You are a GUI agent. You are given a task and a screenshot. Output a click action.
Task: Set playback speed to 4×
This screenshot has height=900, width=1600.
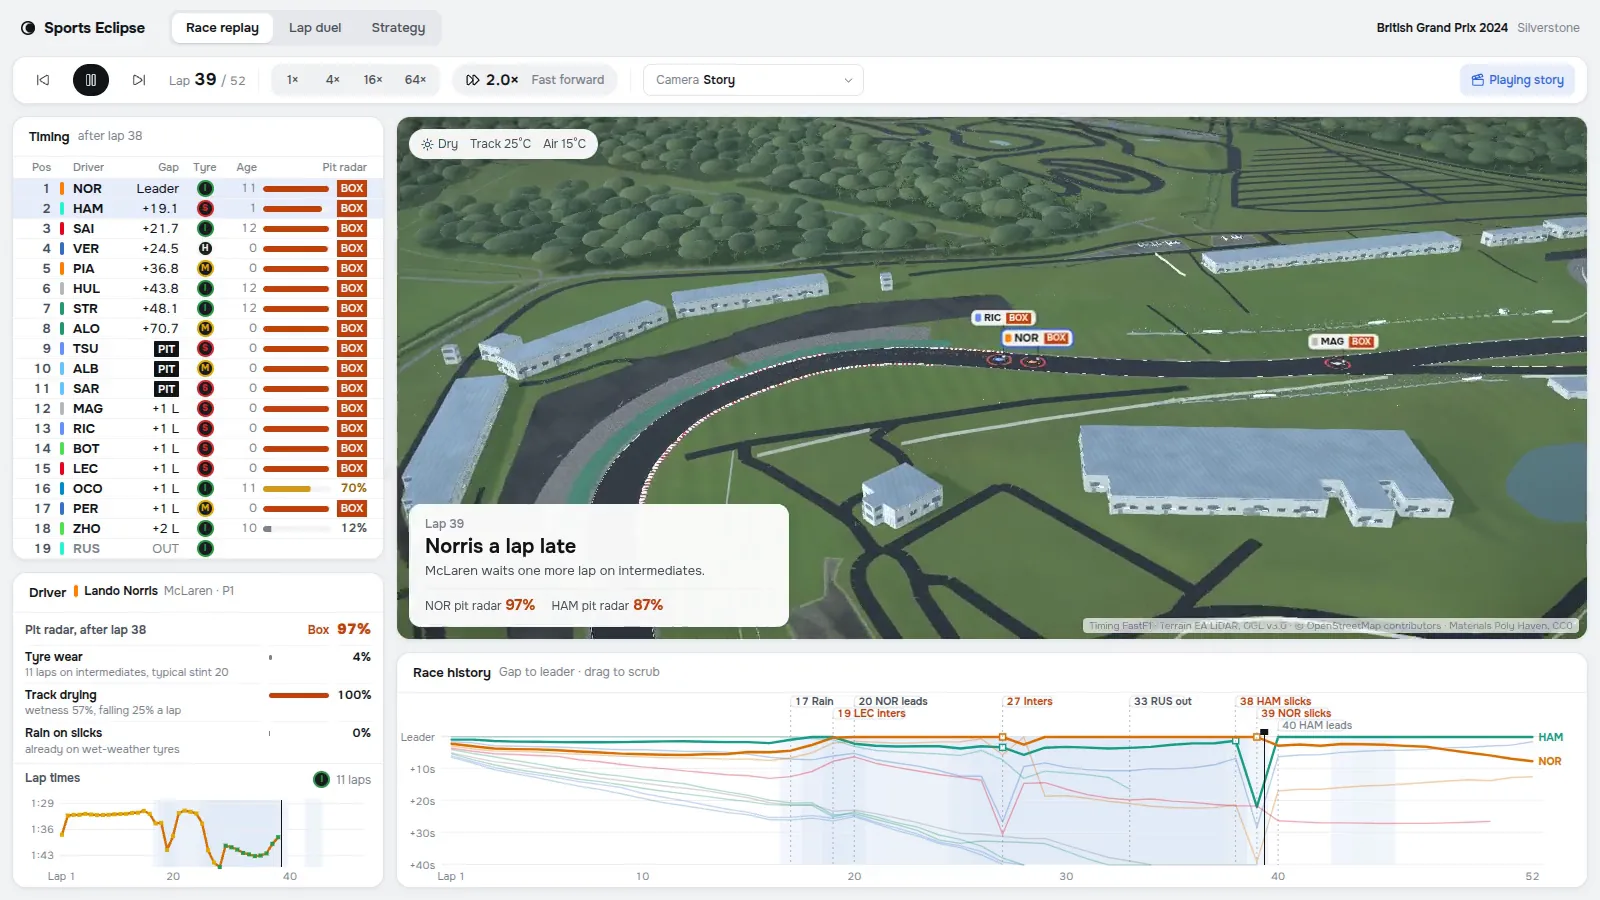pyautogui.click(x=333, y=80)
